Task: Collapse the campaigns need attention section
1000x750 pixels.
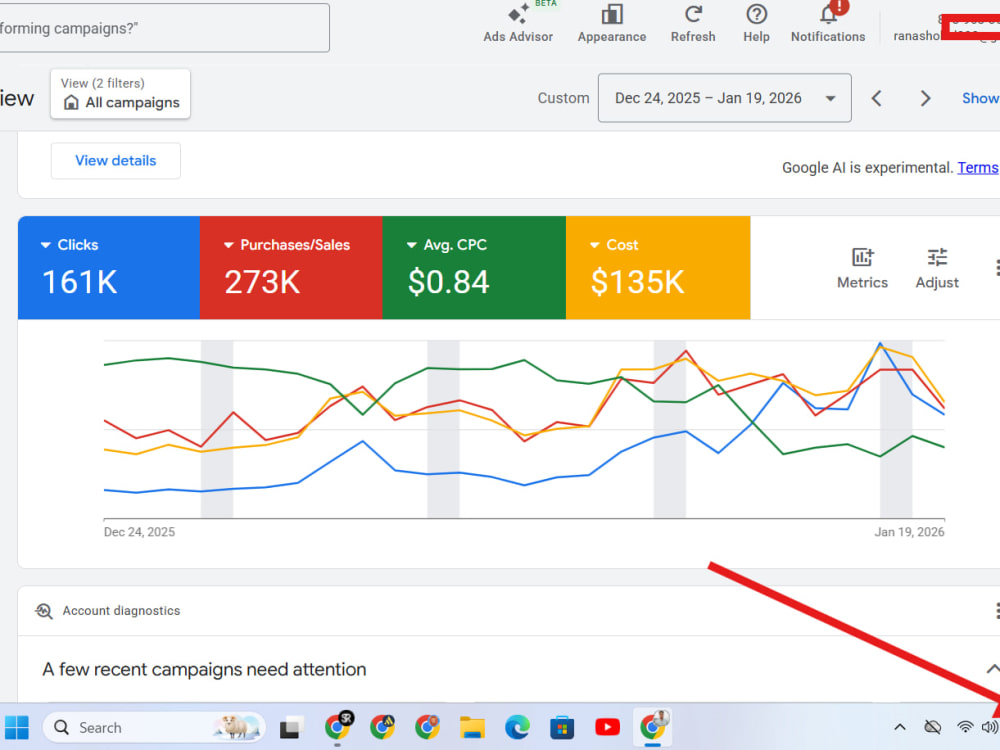Action: click(x=993, y=669)
